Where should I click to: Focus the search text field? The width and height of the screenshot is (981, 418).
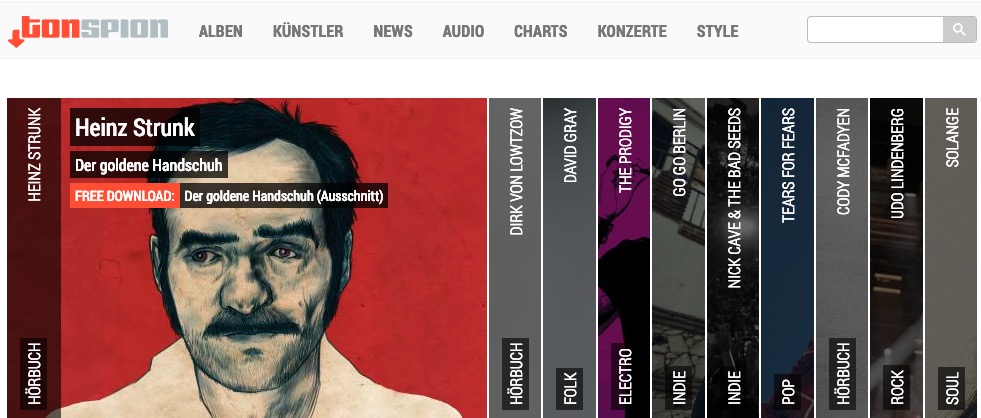875,29
